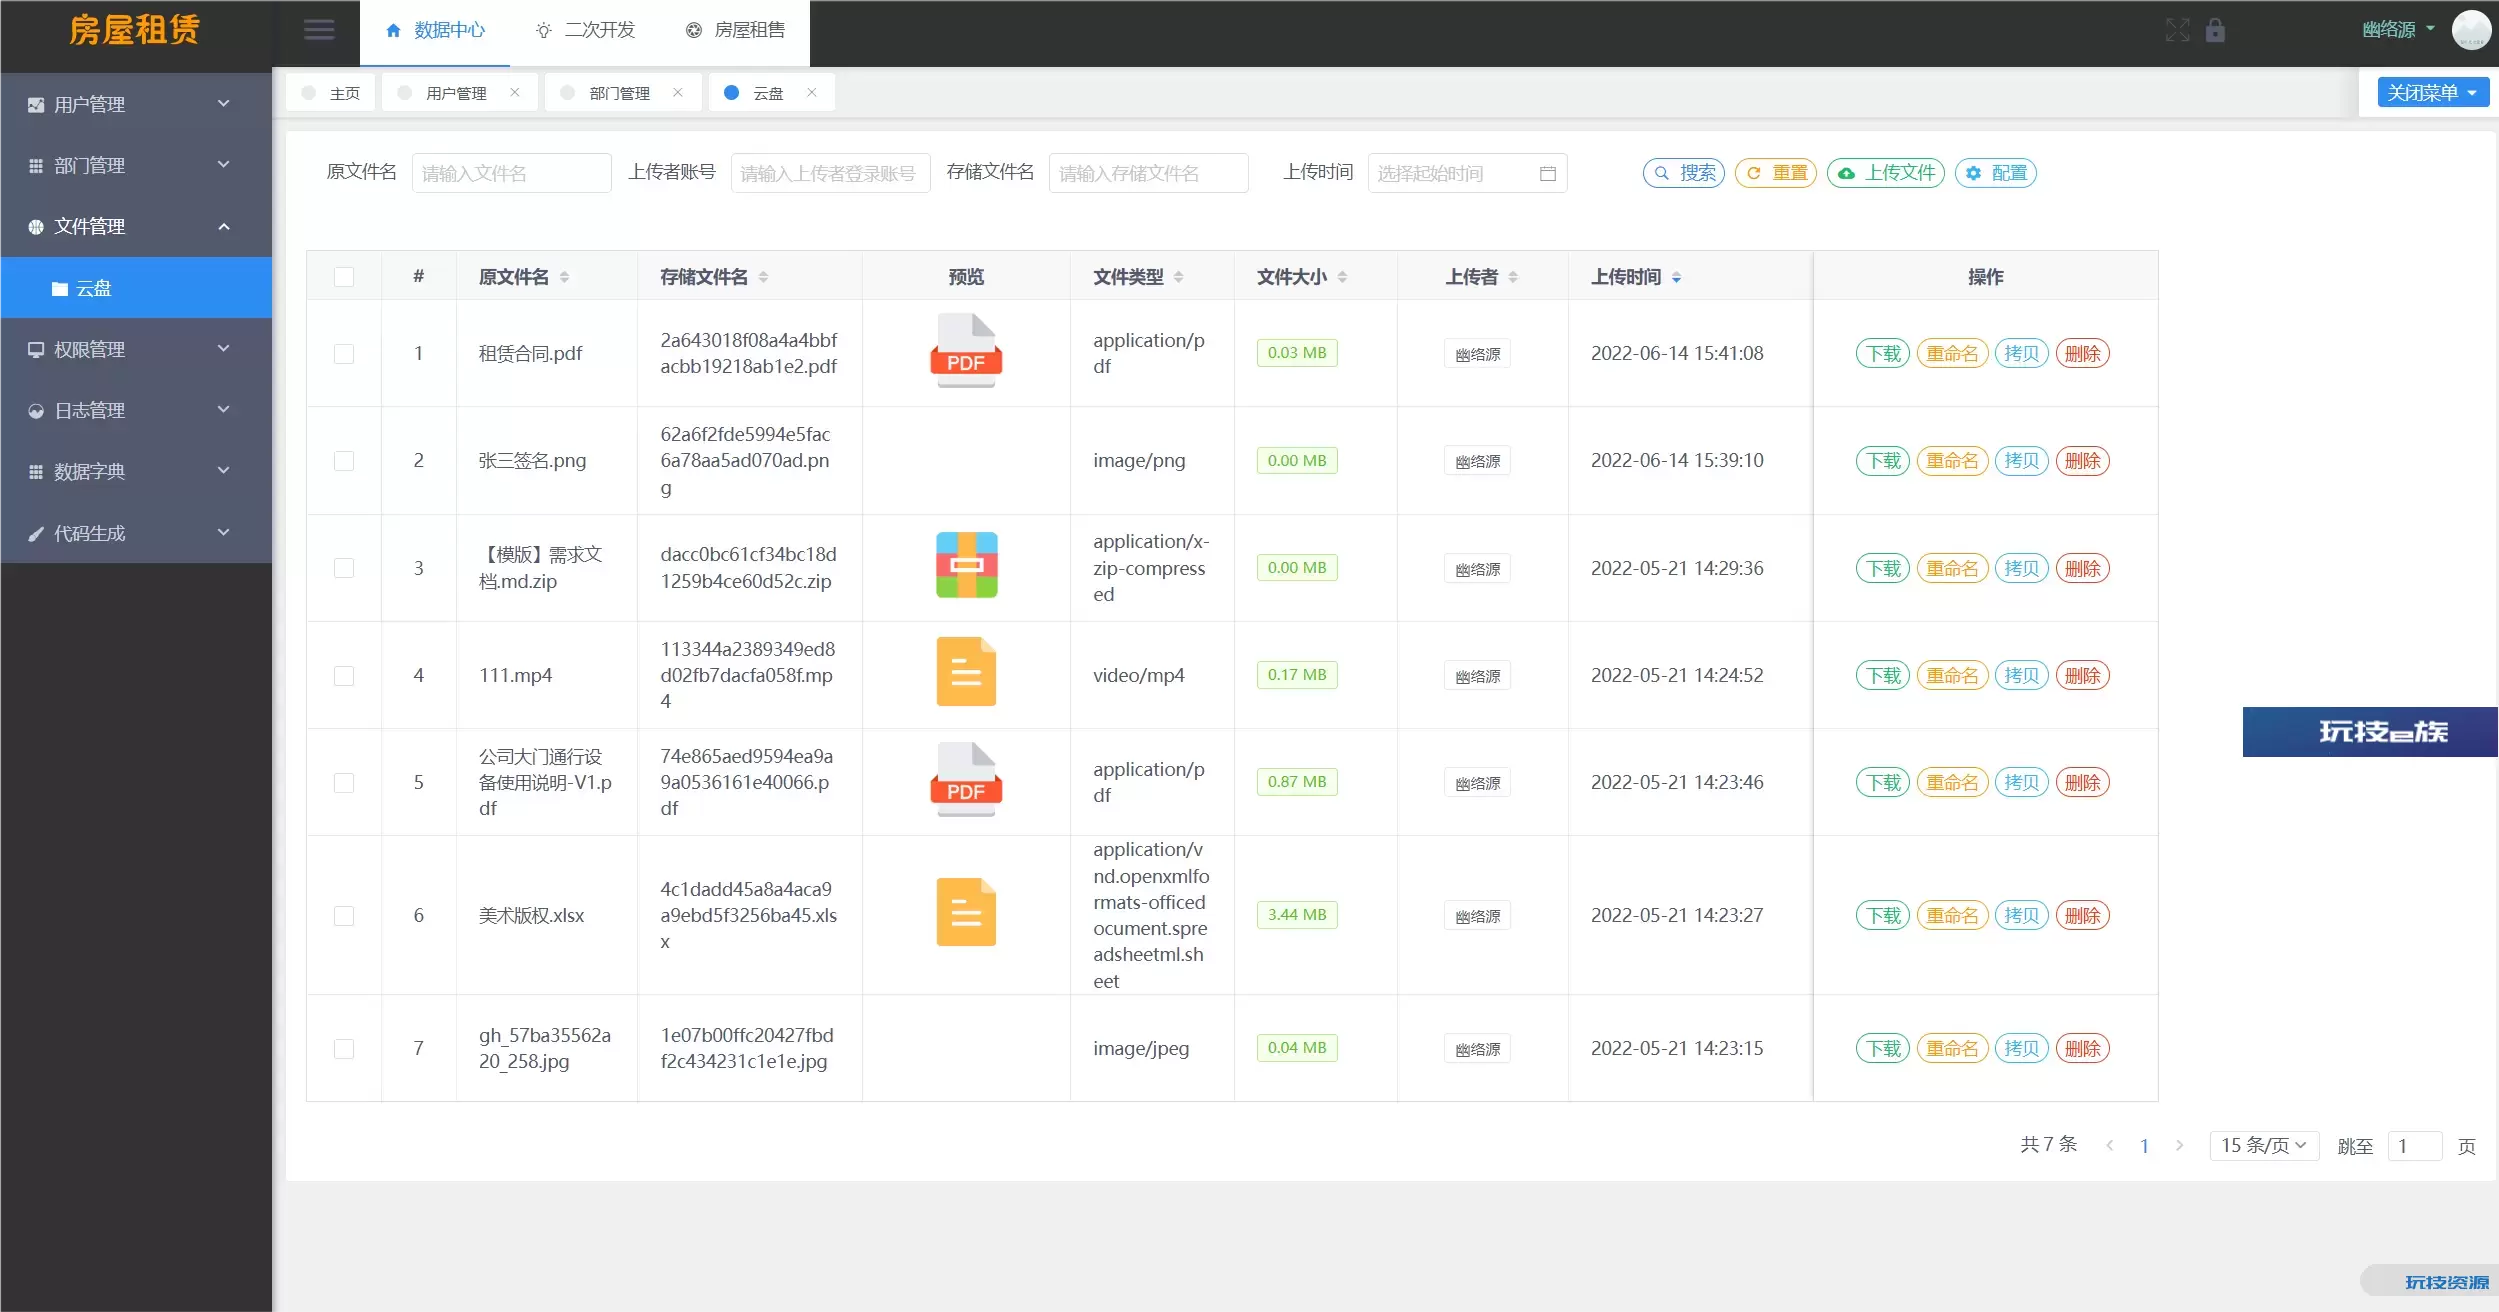This screenshot has width=2499, height=1312.
Task: Go to previous page arrow in pagination
Action: coord(2109,1145)
